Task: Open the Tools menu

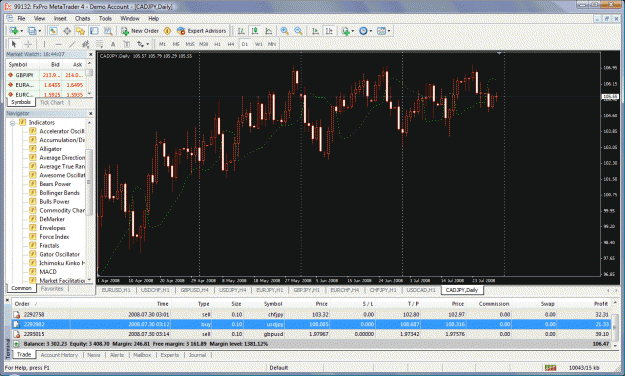Action: [x=105, y=18]
